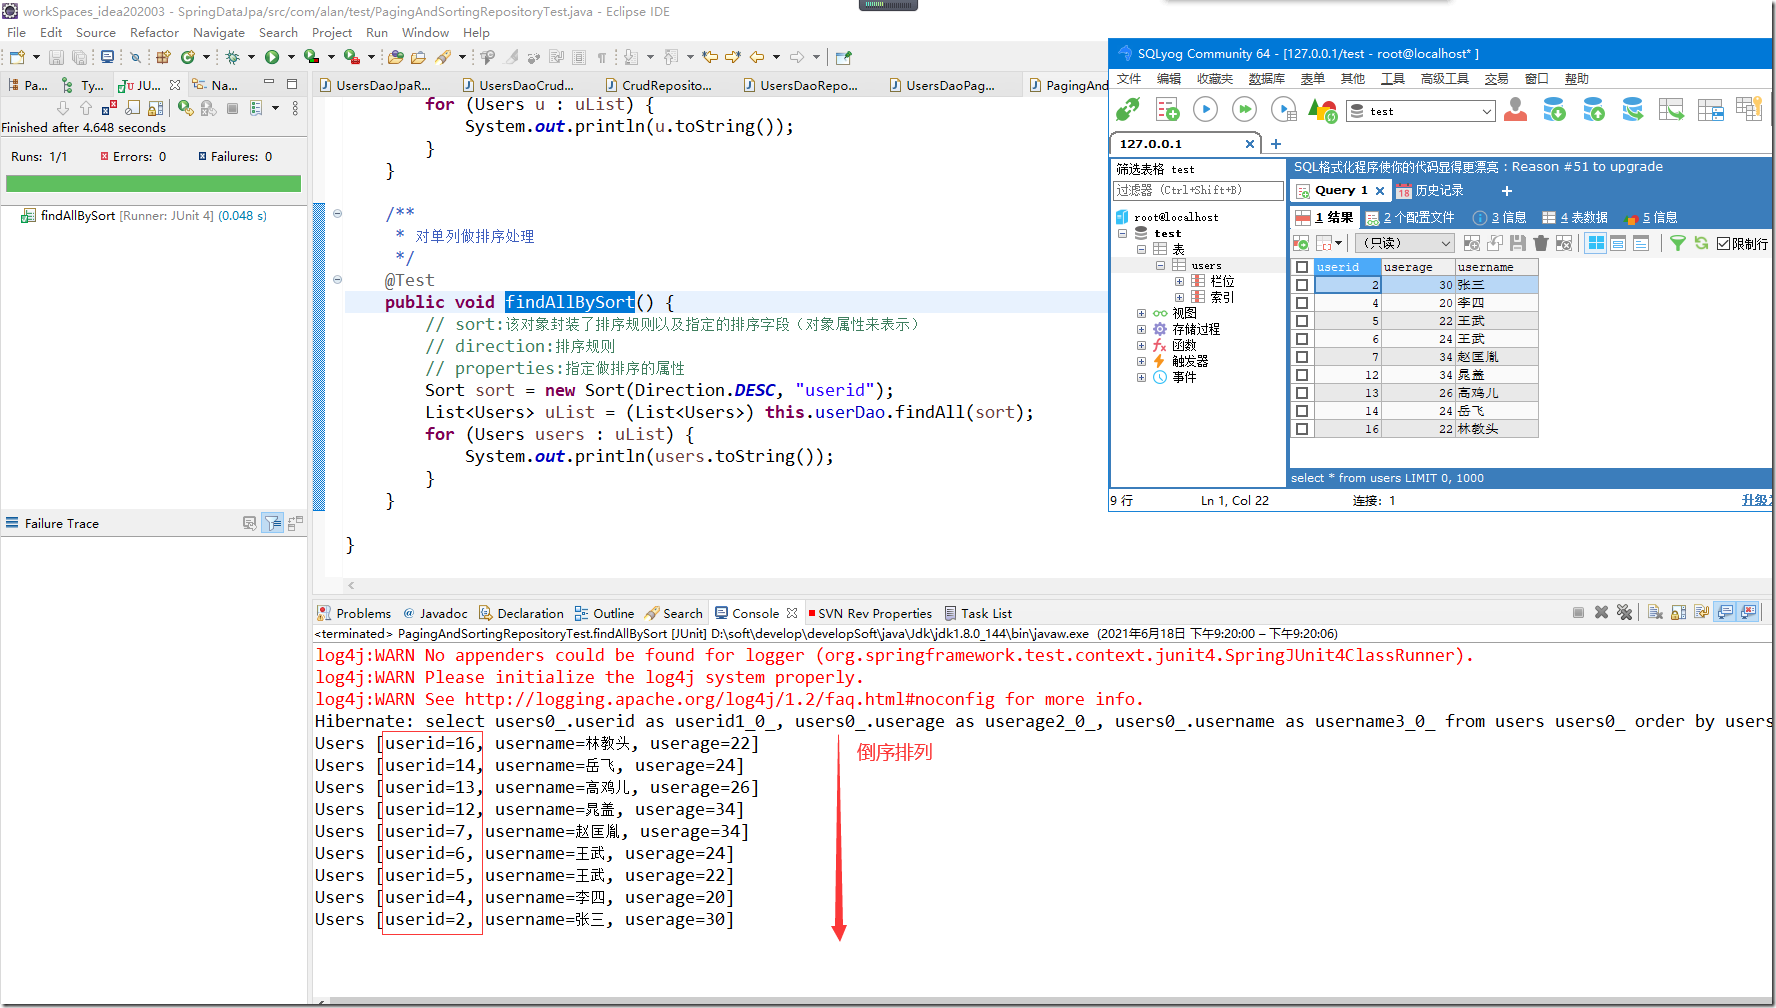This screenshot has height=1008, width=1776.
Task: Click SQLyog funnel filter icon in result toolbar
Action: pos(1678,243)
